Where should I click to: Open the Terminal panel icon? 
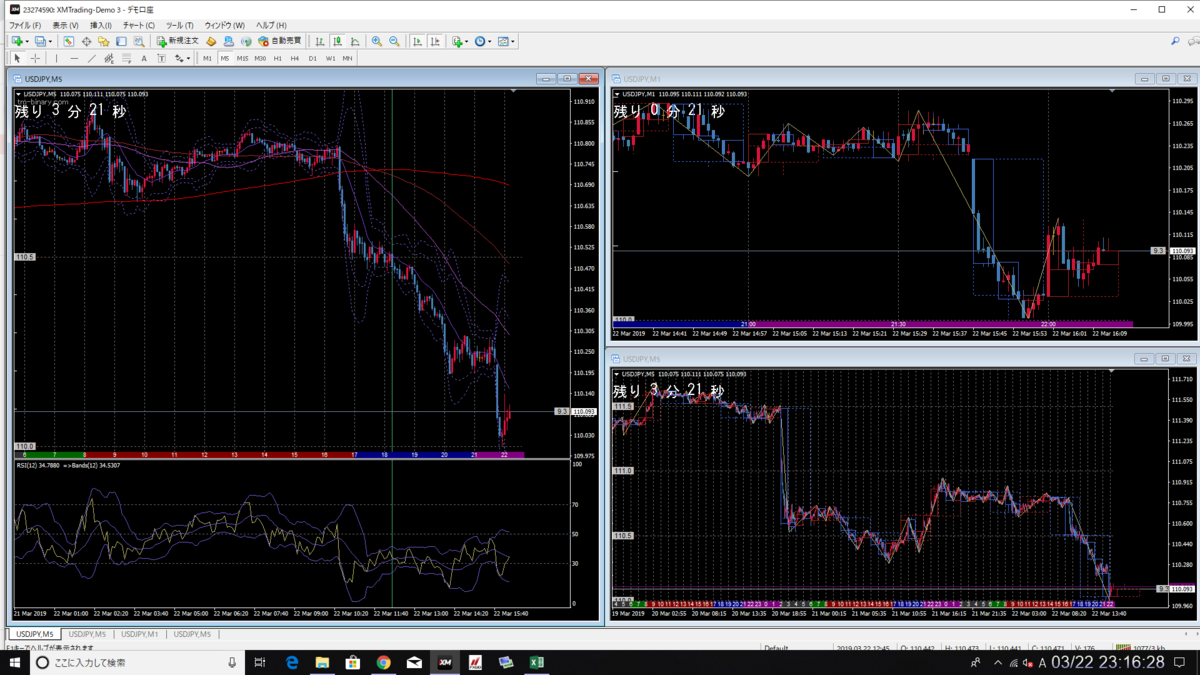tap(121, 41)
